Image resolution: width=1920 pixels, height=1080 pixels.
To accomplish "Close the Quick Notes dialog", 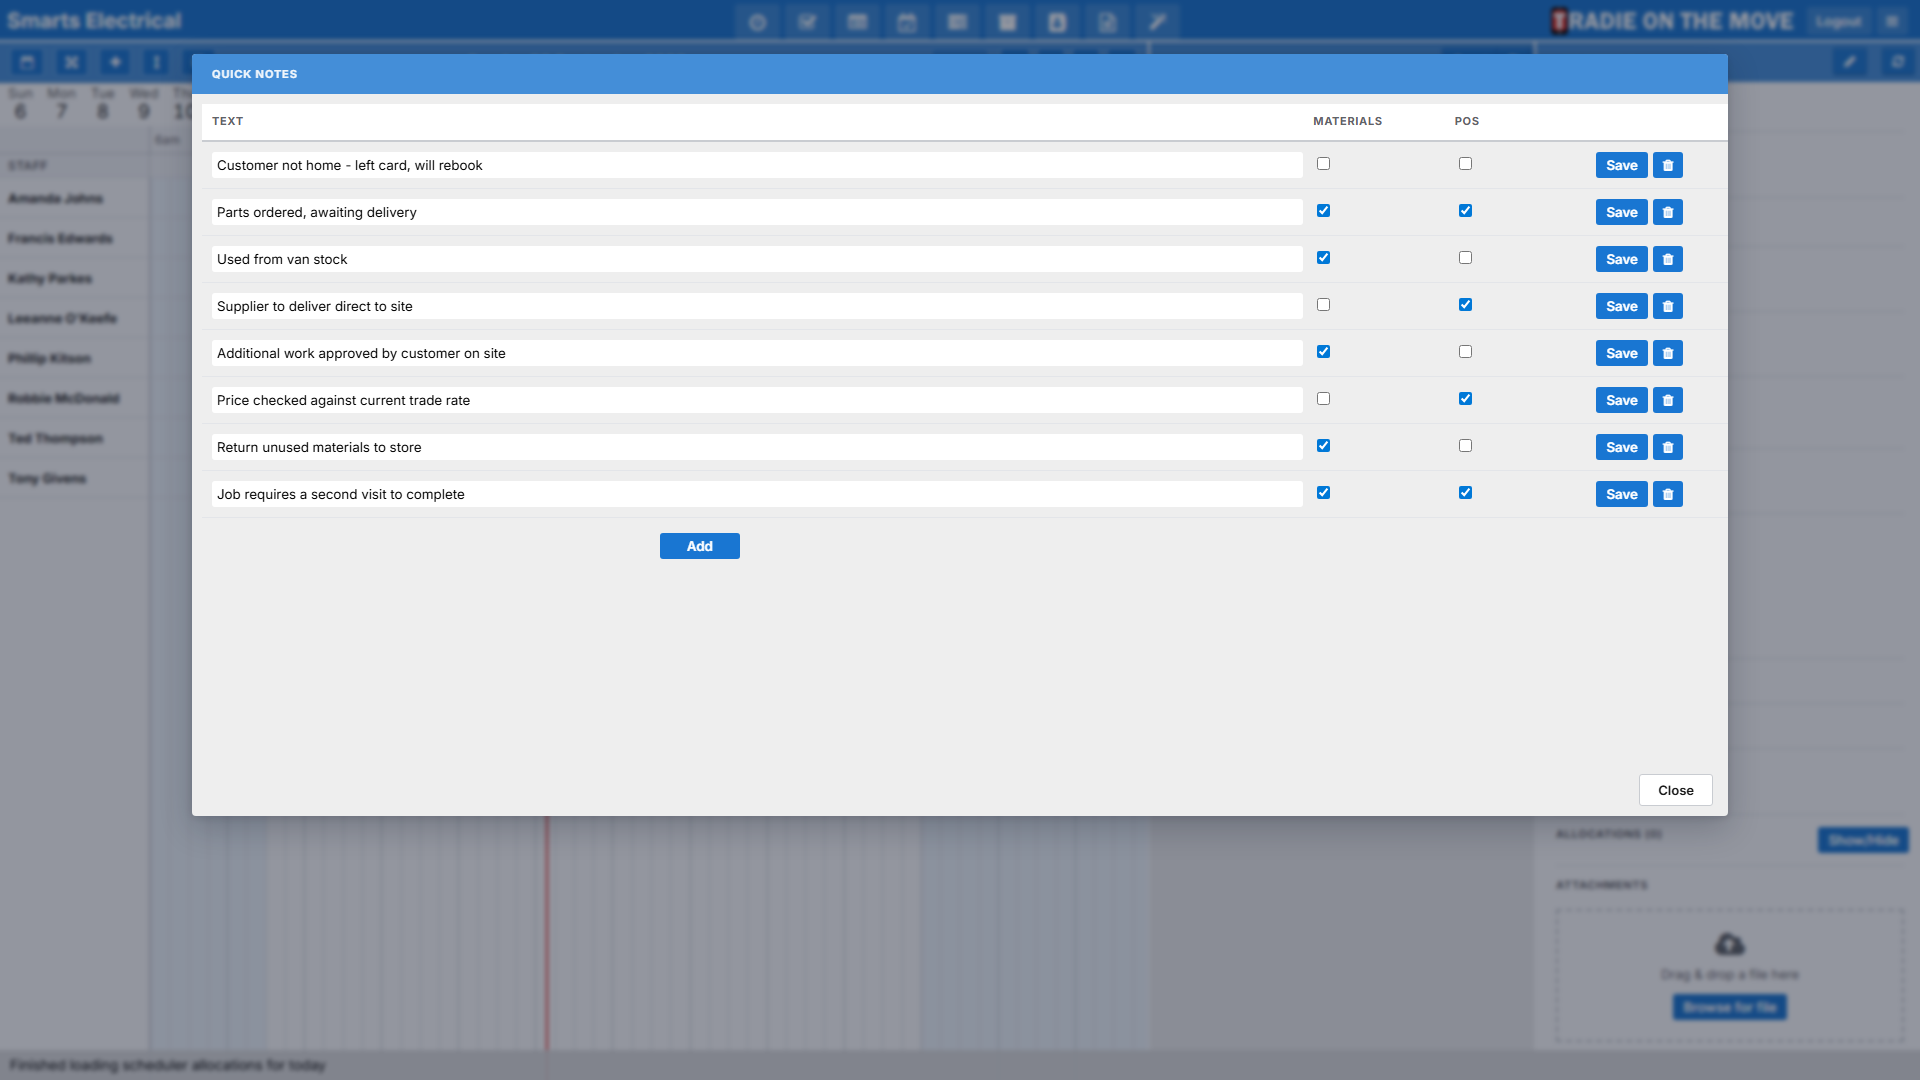I will [x=1675, y=790].
